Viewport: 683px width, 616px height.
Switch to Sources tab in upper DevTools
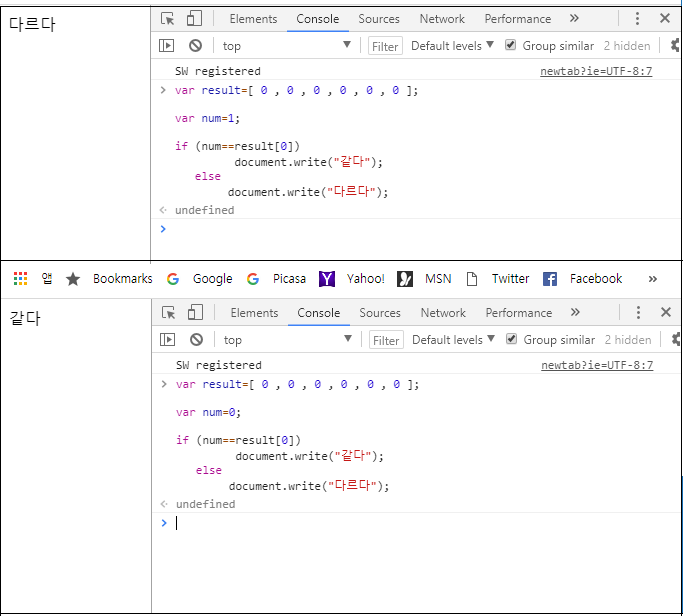(x=379, y=19)
